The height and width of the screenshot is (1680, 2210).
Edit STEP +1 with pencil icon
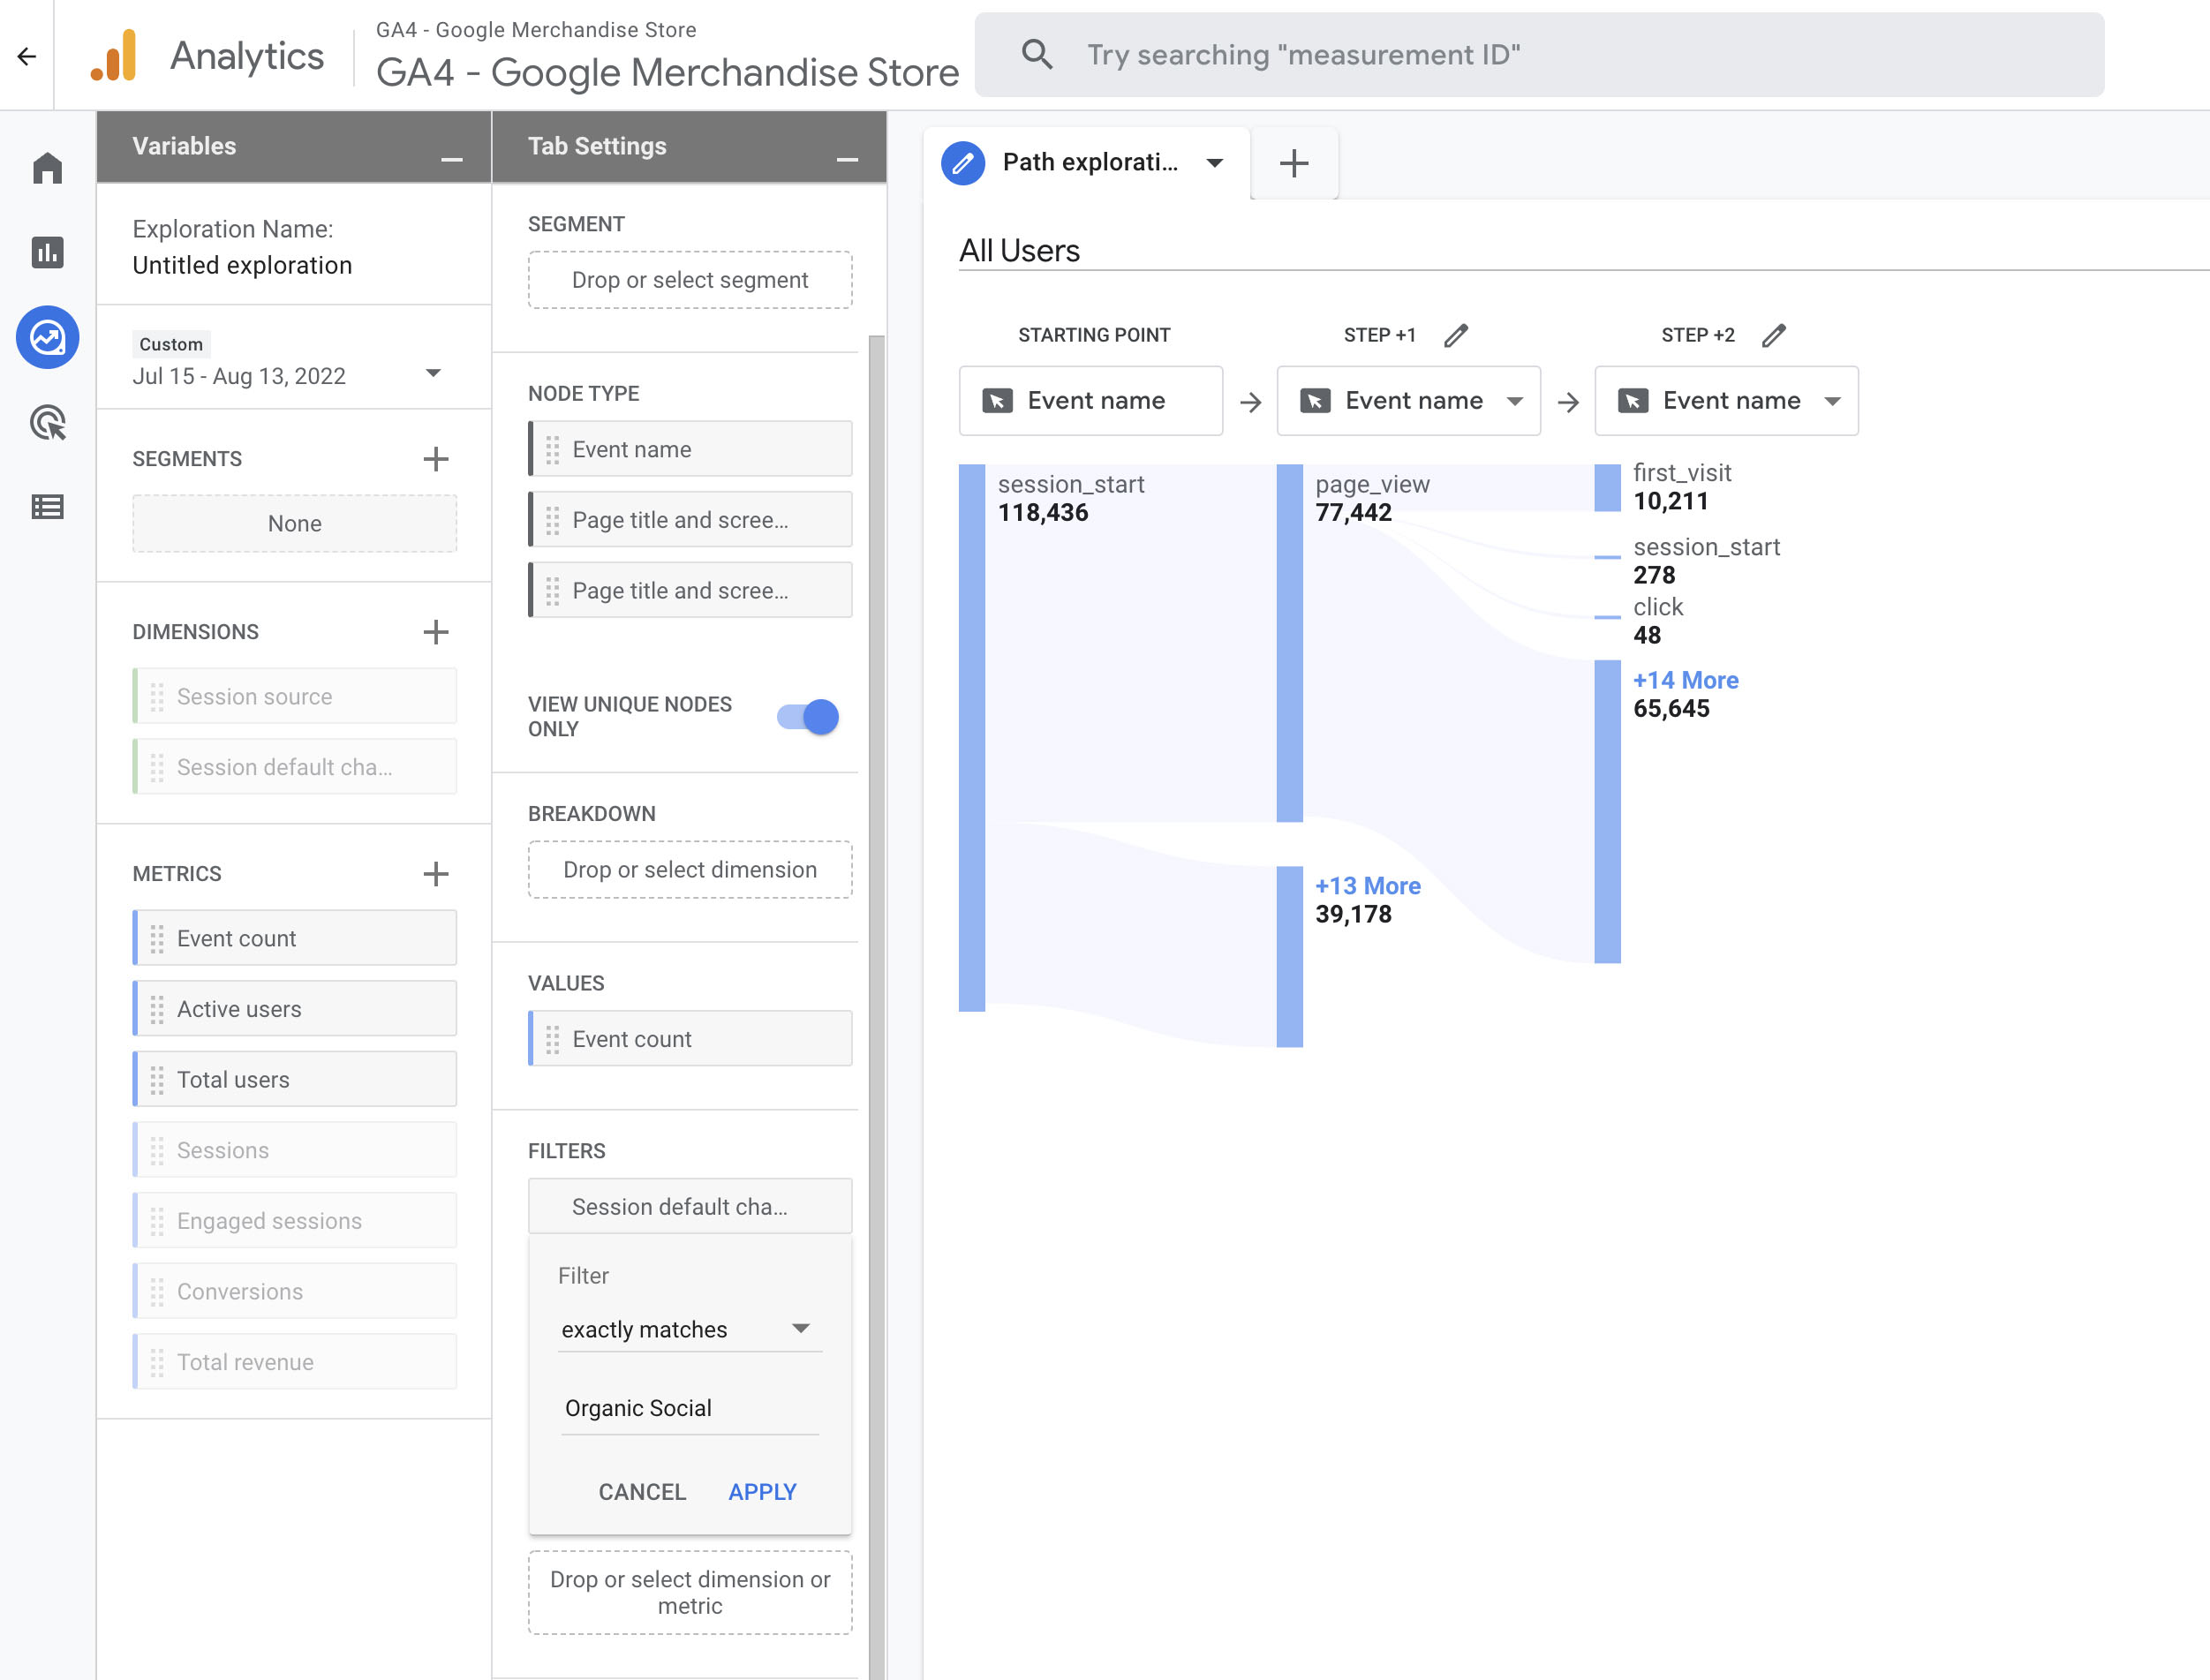click(x=1456, y=335)
